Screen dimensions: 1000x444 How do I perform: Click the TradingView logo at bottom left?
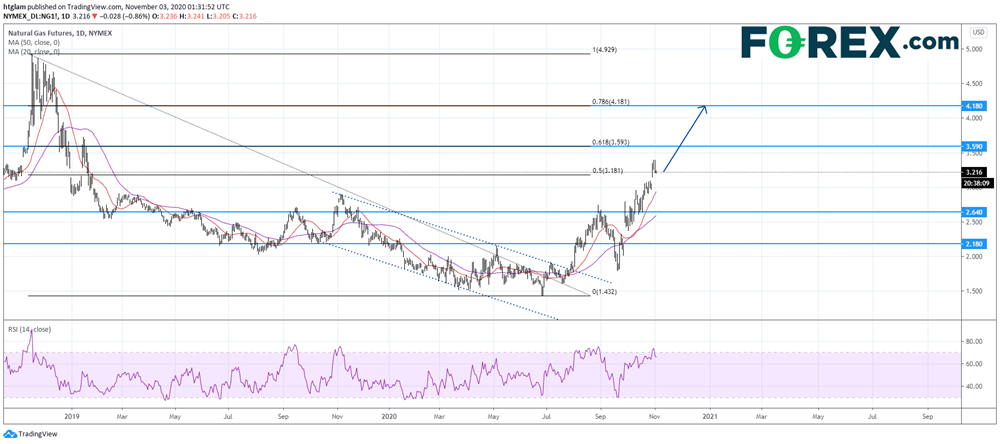pos(29,434)
